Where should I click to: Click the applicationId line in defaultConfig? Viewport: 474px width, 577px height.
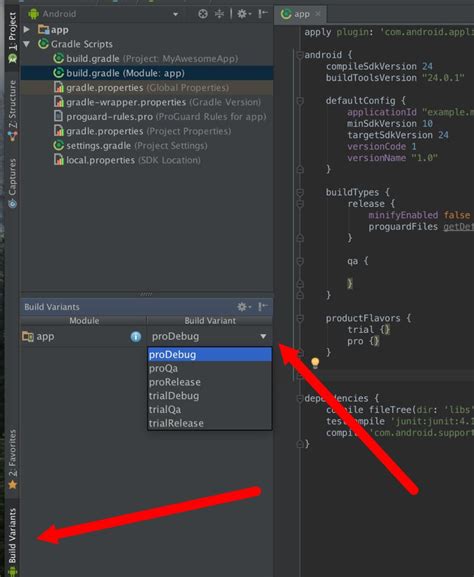click(410, 112)
